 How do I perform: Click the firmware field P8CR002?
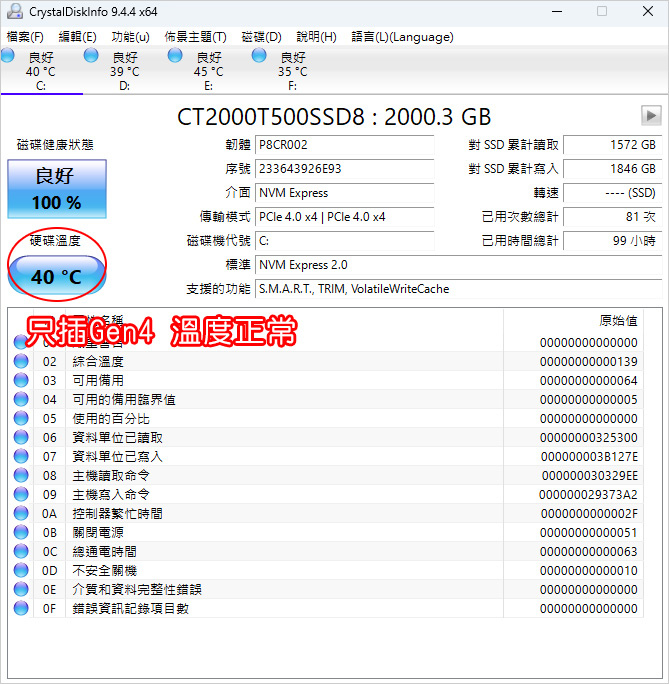(x=345, y=145)
